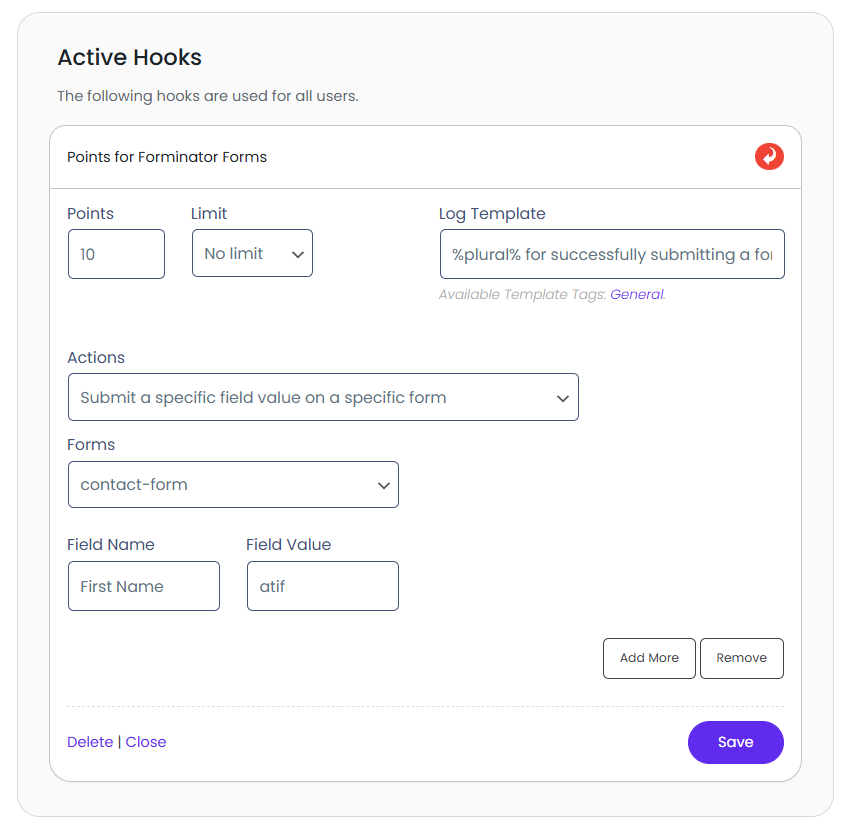The height and width of the screenshot is (829, 857).
Task: Click the Field Value input containing atif
Action: (x=322, y=586)
